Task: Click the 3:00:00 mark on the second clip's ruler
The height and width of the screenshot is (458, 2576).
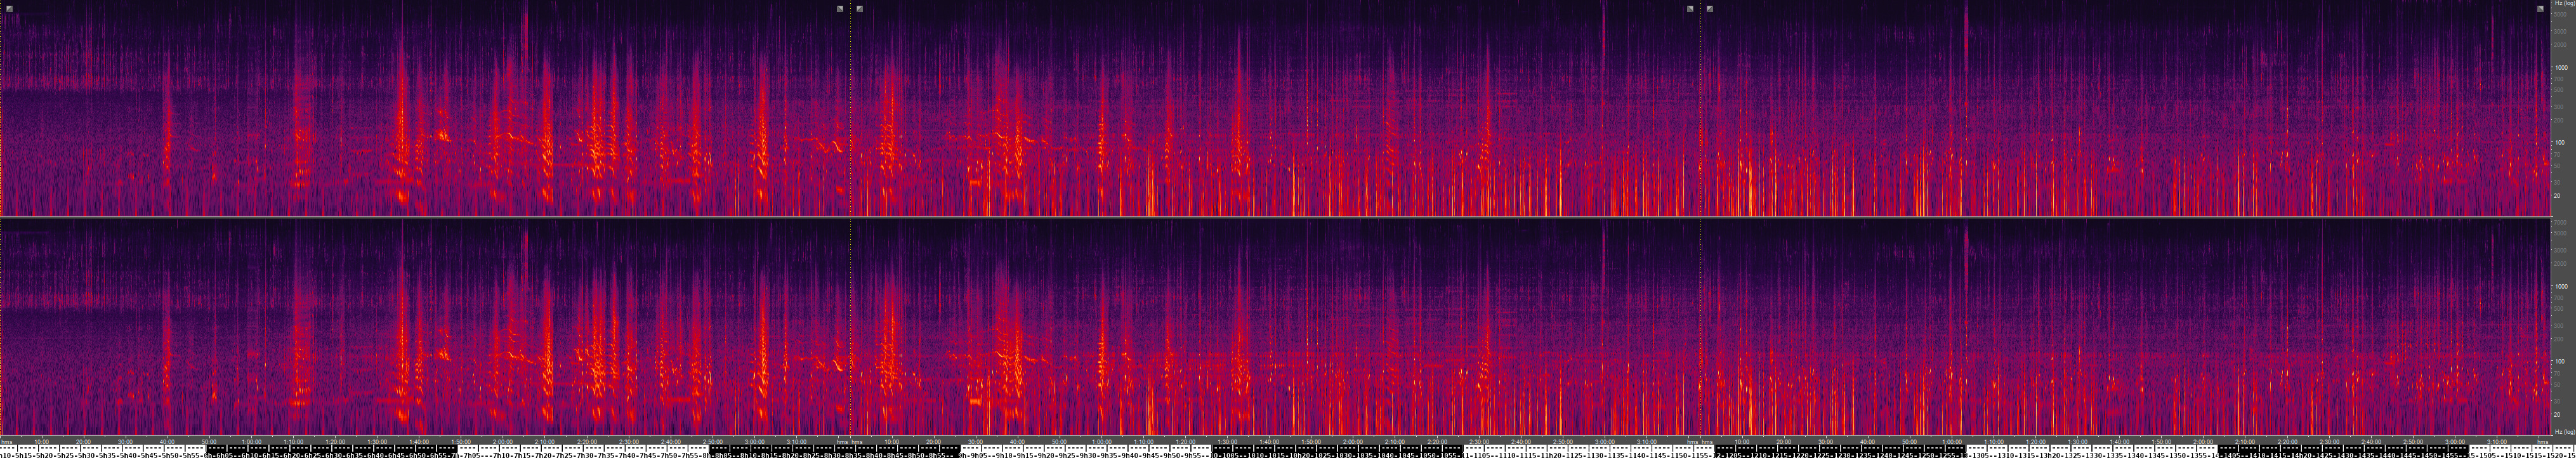Action: point(1604,441)
